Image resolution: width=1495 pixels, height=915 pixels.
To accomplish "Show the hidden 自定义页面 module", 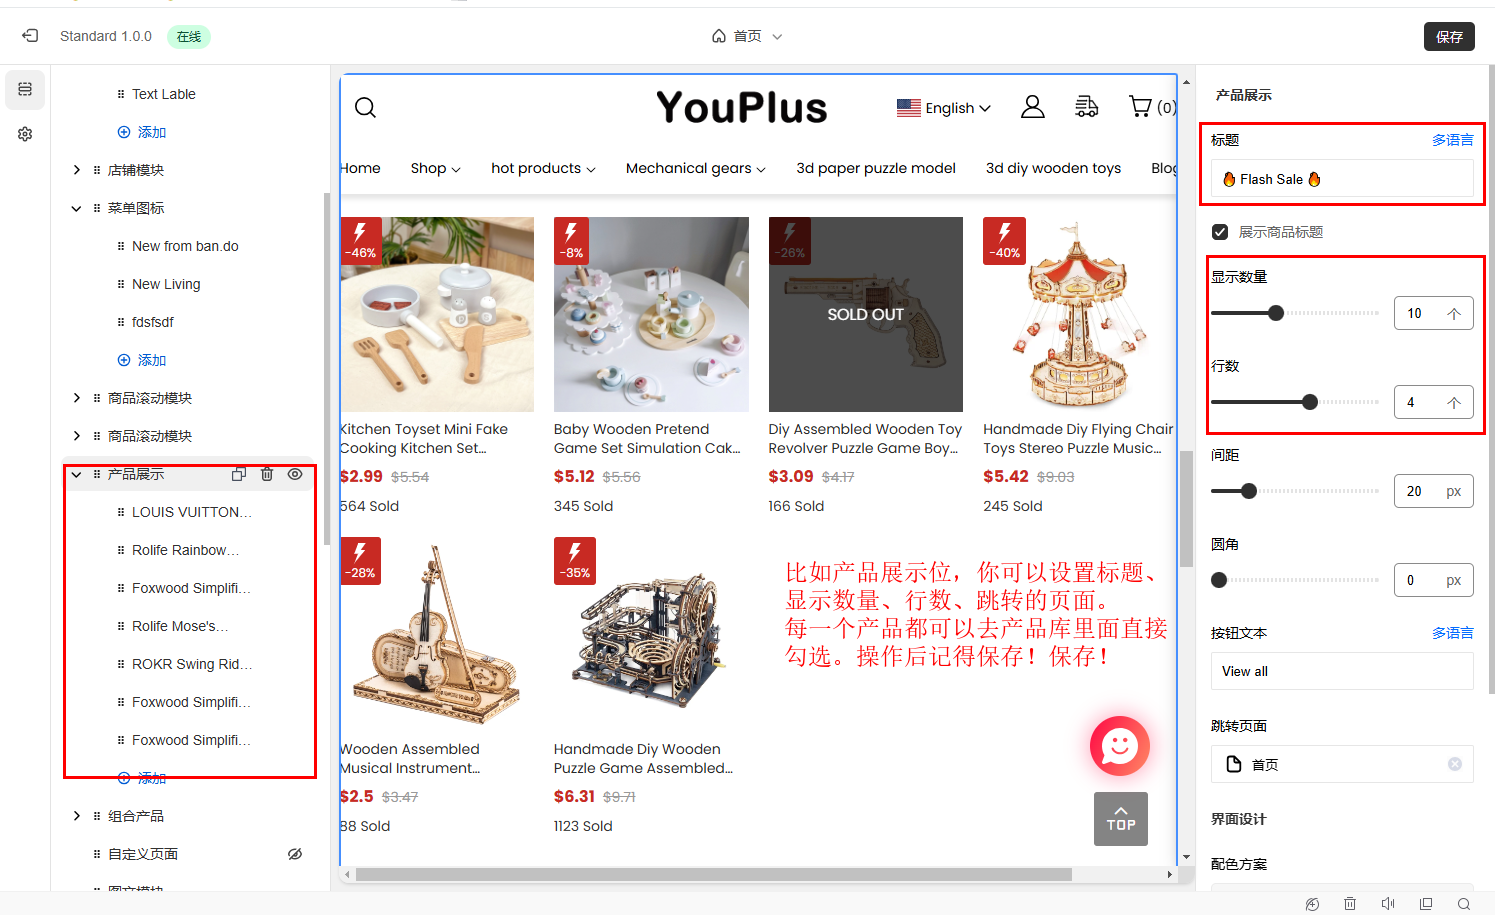I will click(x=295, y=854).
